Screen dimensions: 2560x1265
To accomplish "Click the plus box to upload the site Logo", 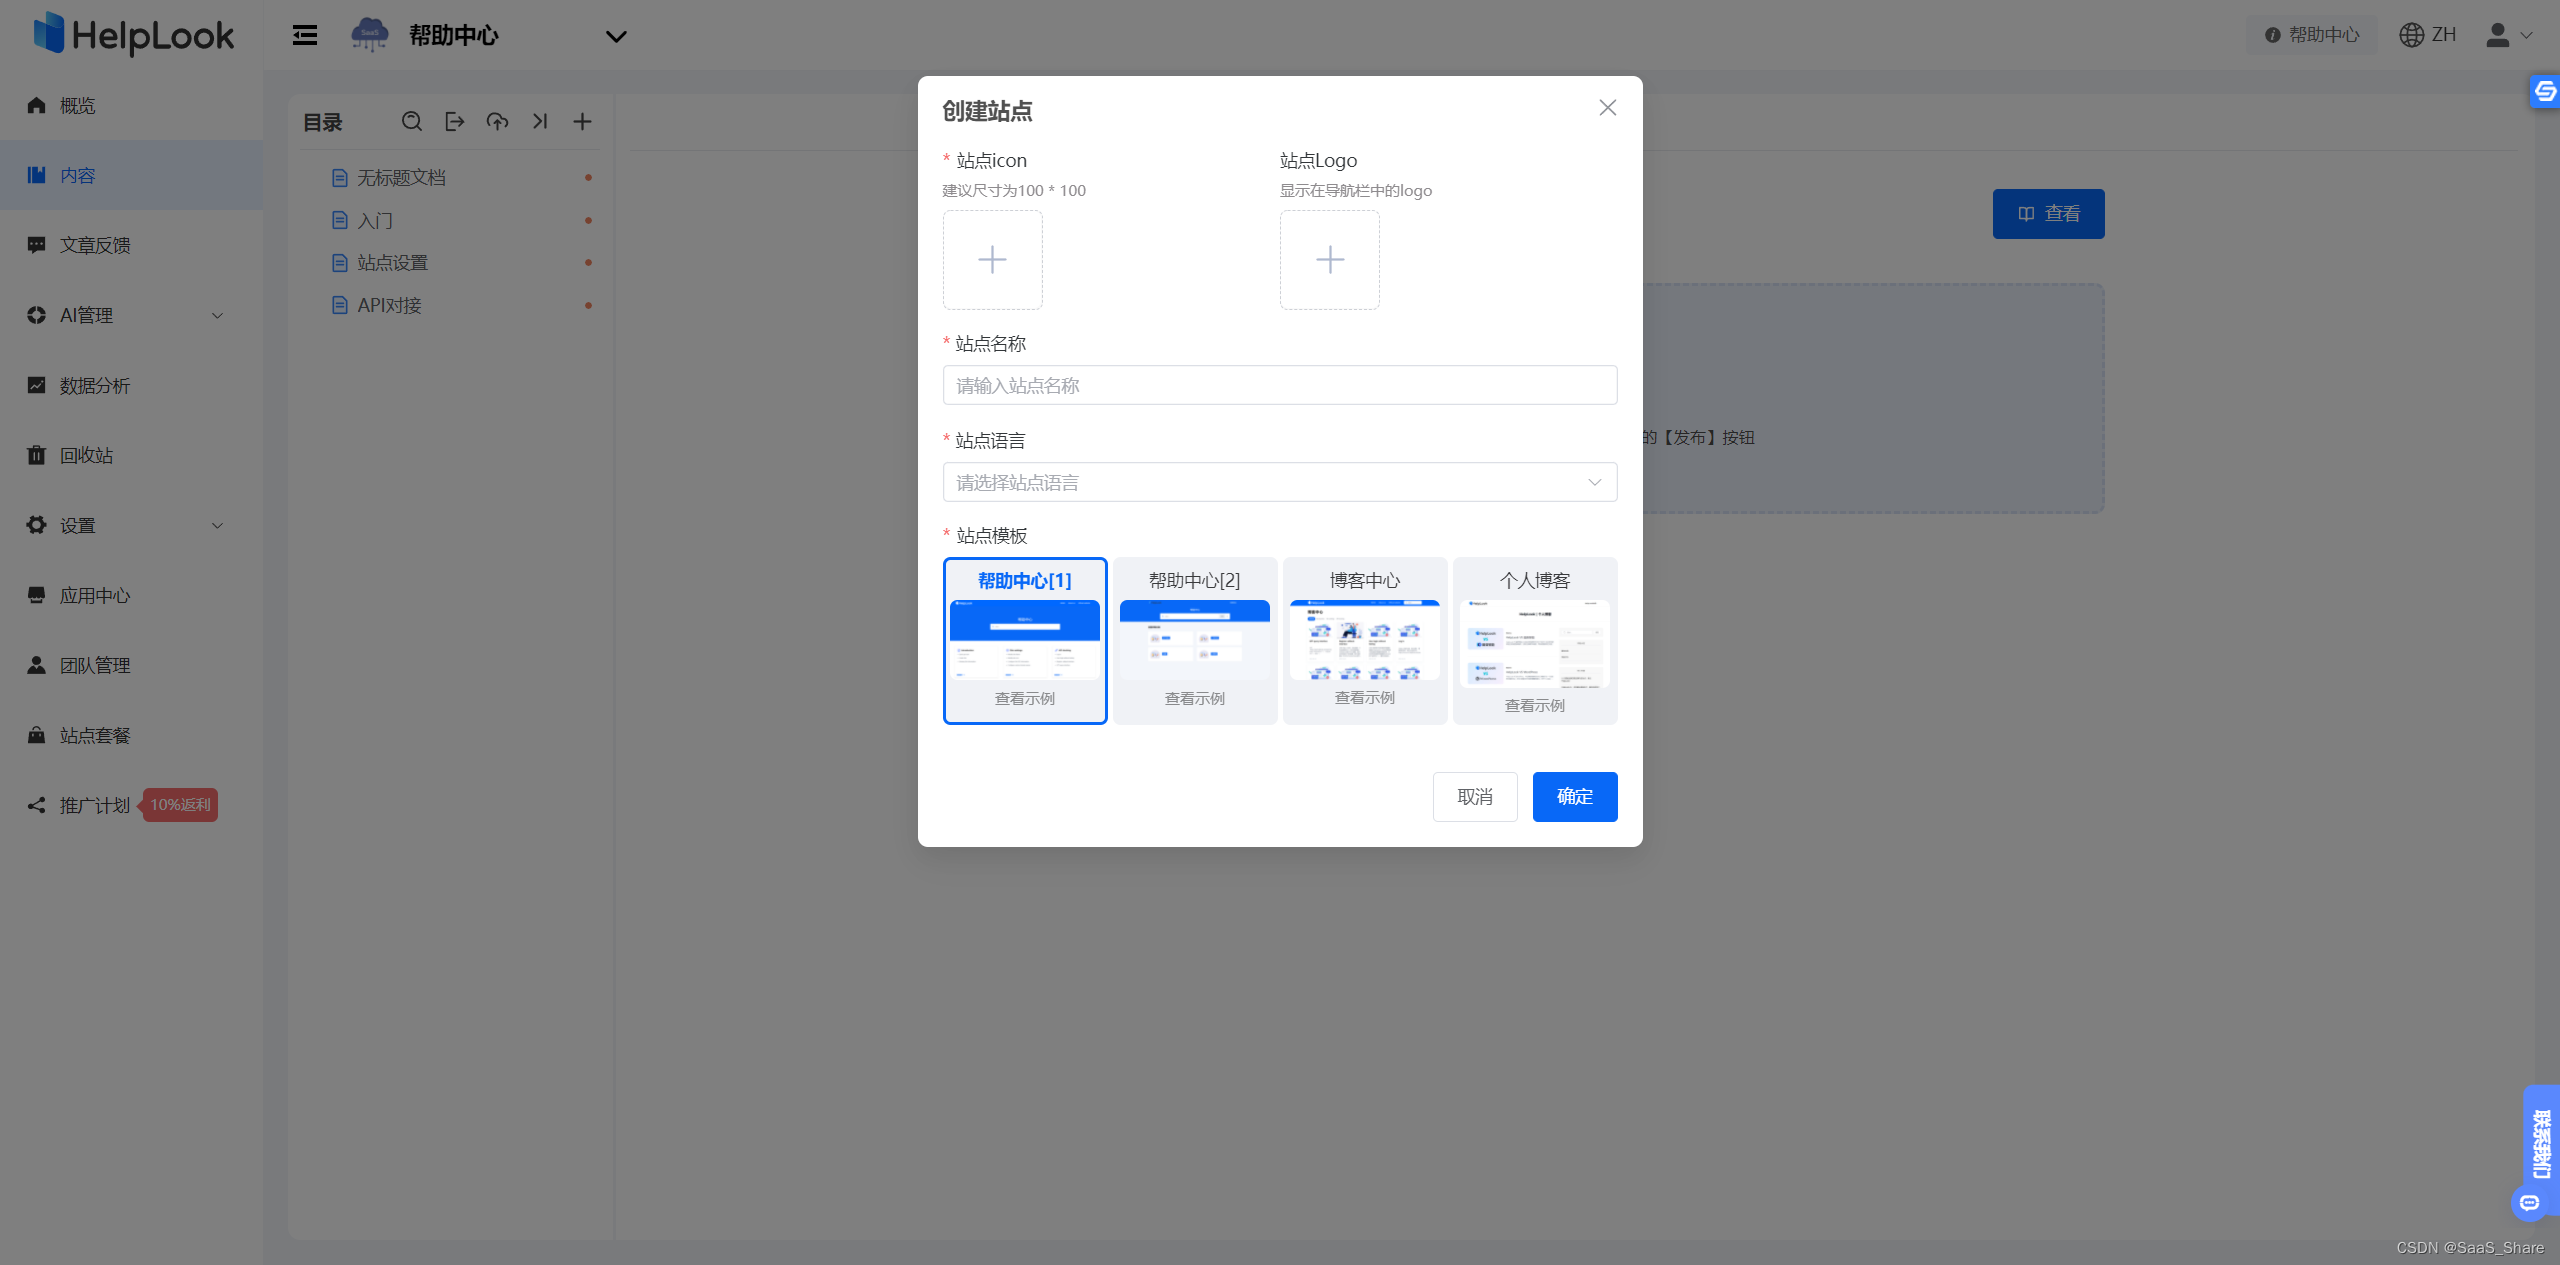I will (1329, 260).
